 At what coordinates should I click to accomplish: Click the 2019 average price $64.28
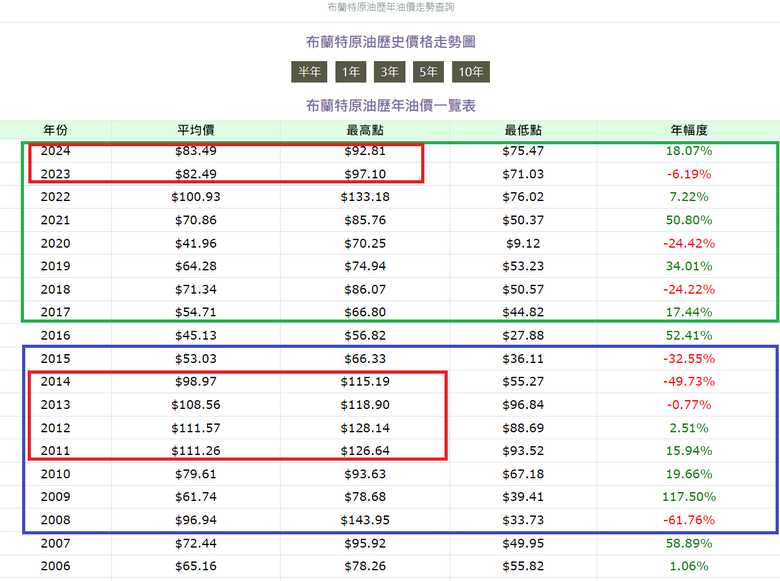[196, 266]
